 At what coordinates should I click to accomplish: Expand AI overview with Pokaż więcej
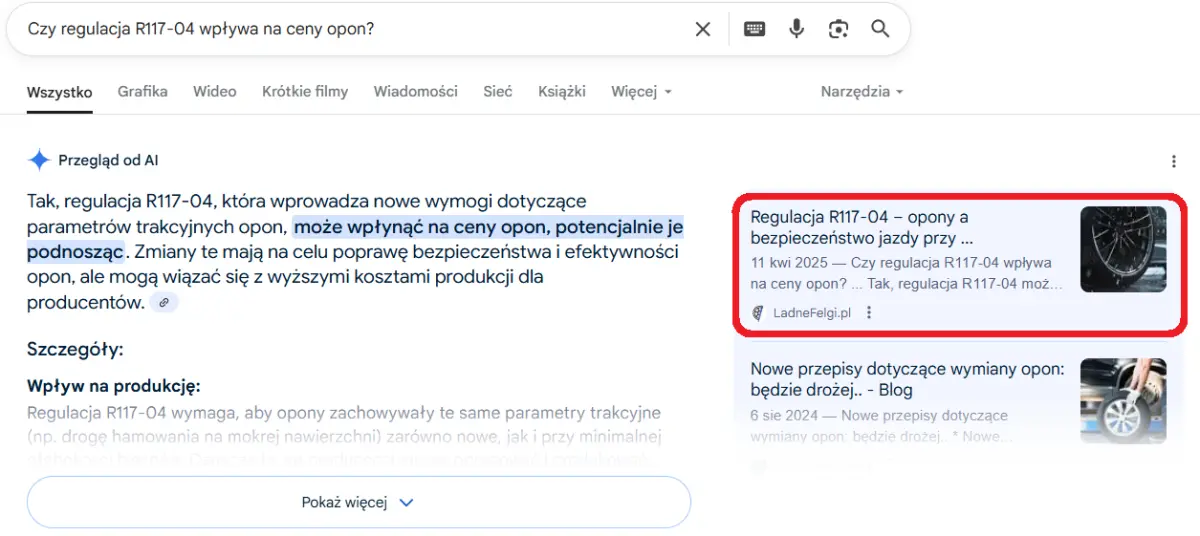(x=358, y=502)
